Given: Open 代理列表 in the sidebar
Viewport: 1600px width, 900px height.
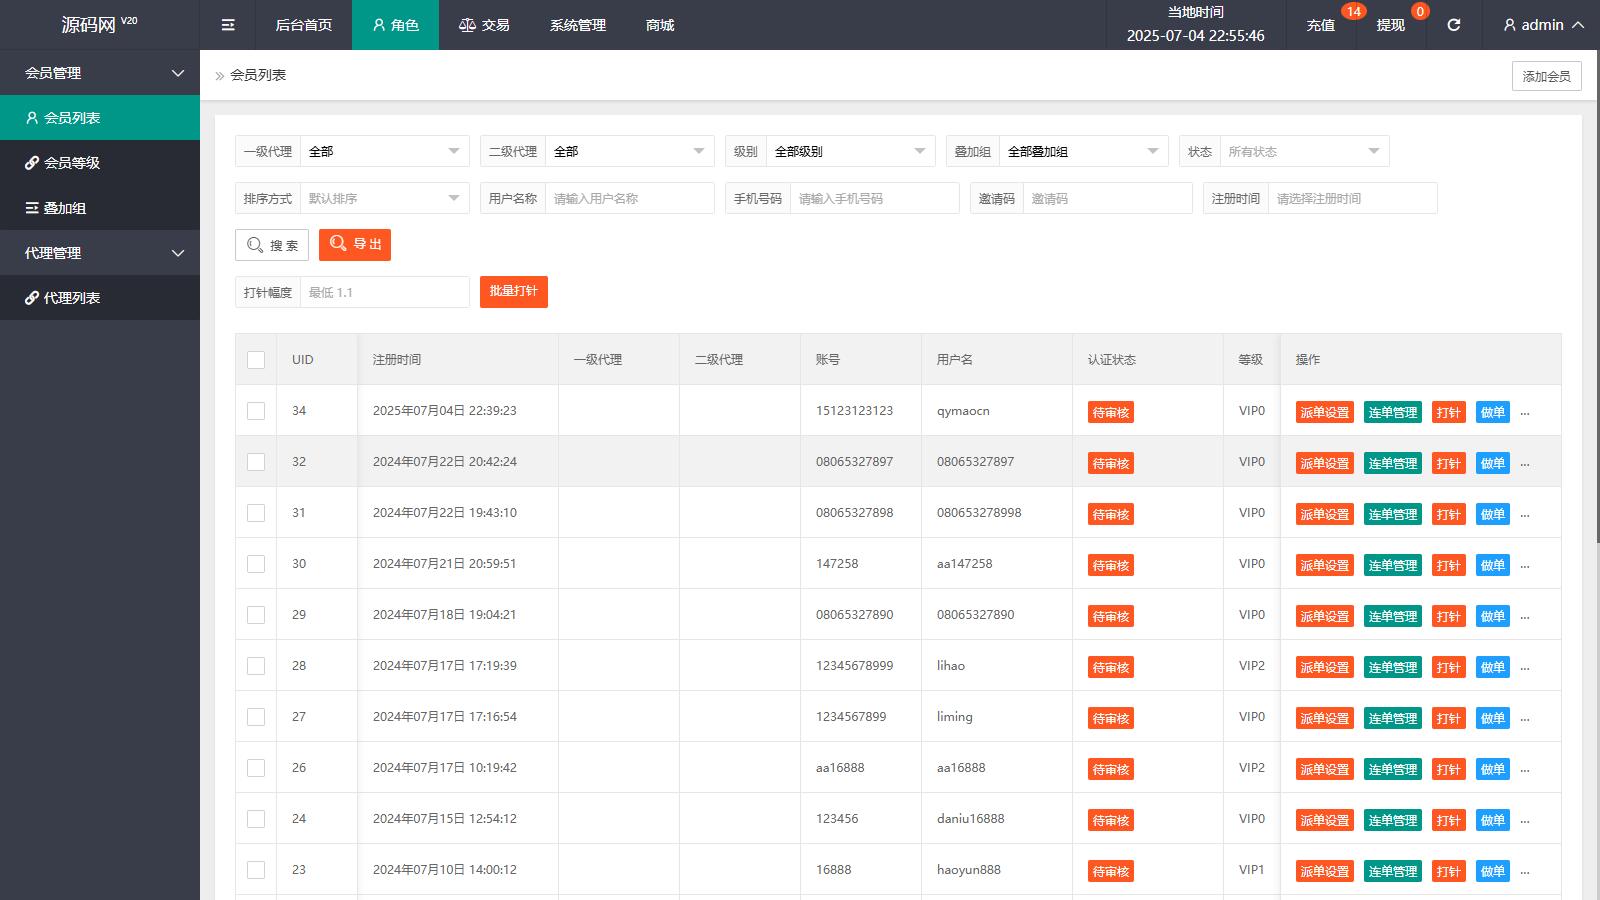Looking at the screenshot, I should [x=100, y=298].
